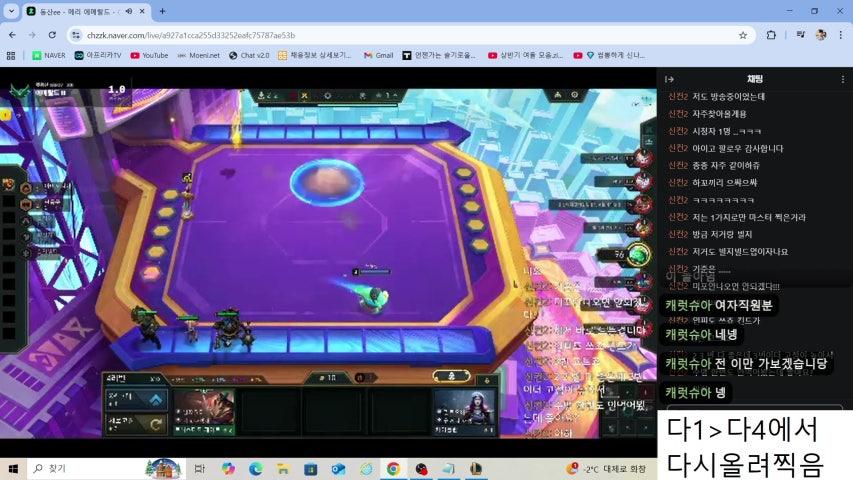Viewport: 853px width, 480px height.
Task: Click the taskbar 찾기 search box
Action: click(106, 469)
